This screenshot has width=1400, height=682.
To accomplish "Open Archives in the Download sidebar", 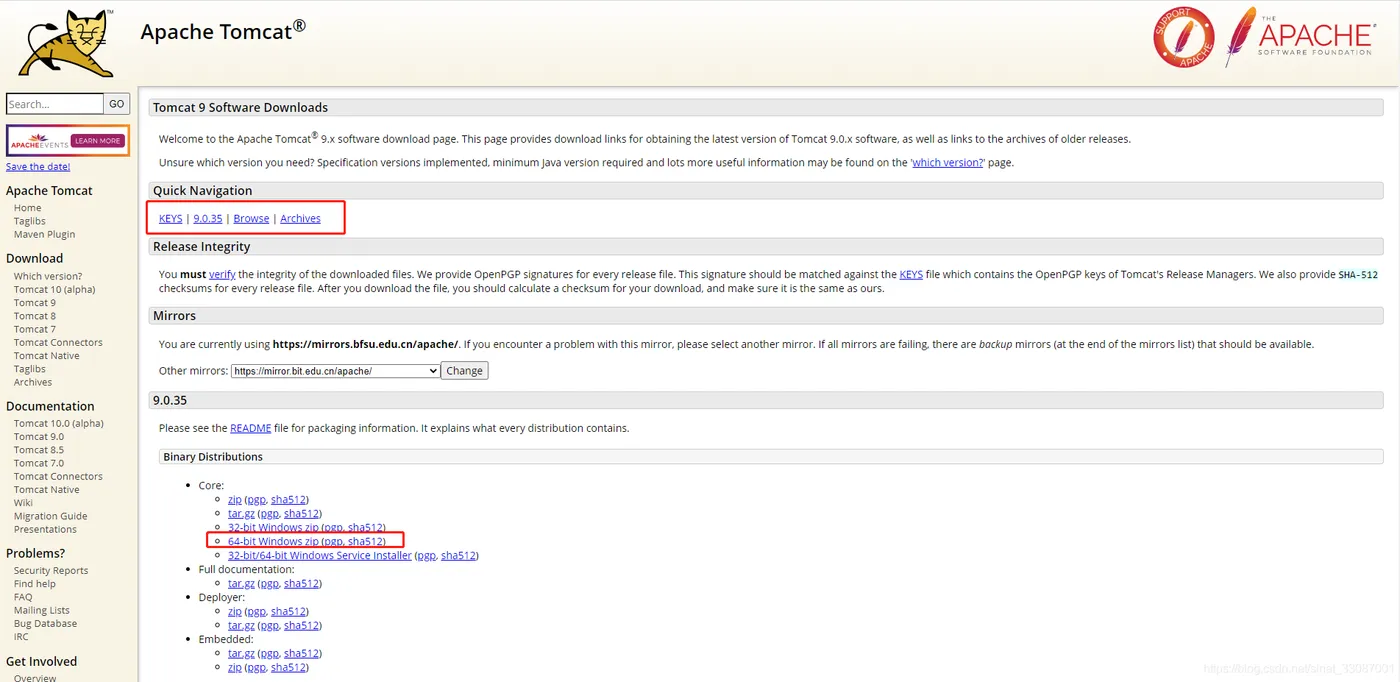I will click(x=33, y=382).
